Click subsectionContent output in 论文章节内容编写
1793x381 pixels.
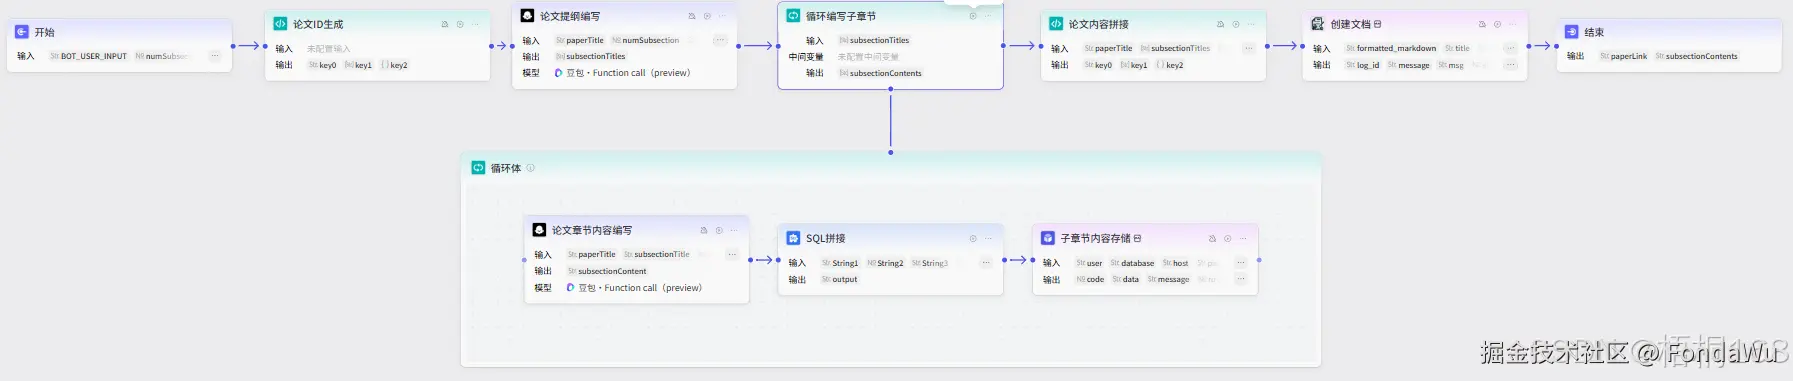[x=607, y=271]
